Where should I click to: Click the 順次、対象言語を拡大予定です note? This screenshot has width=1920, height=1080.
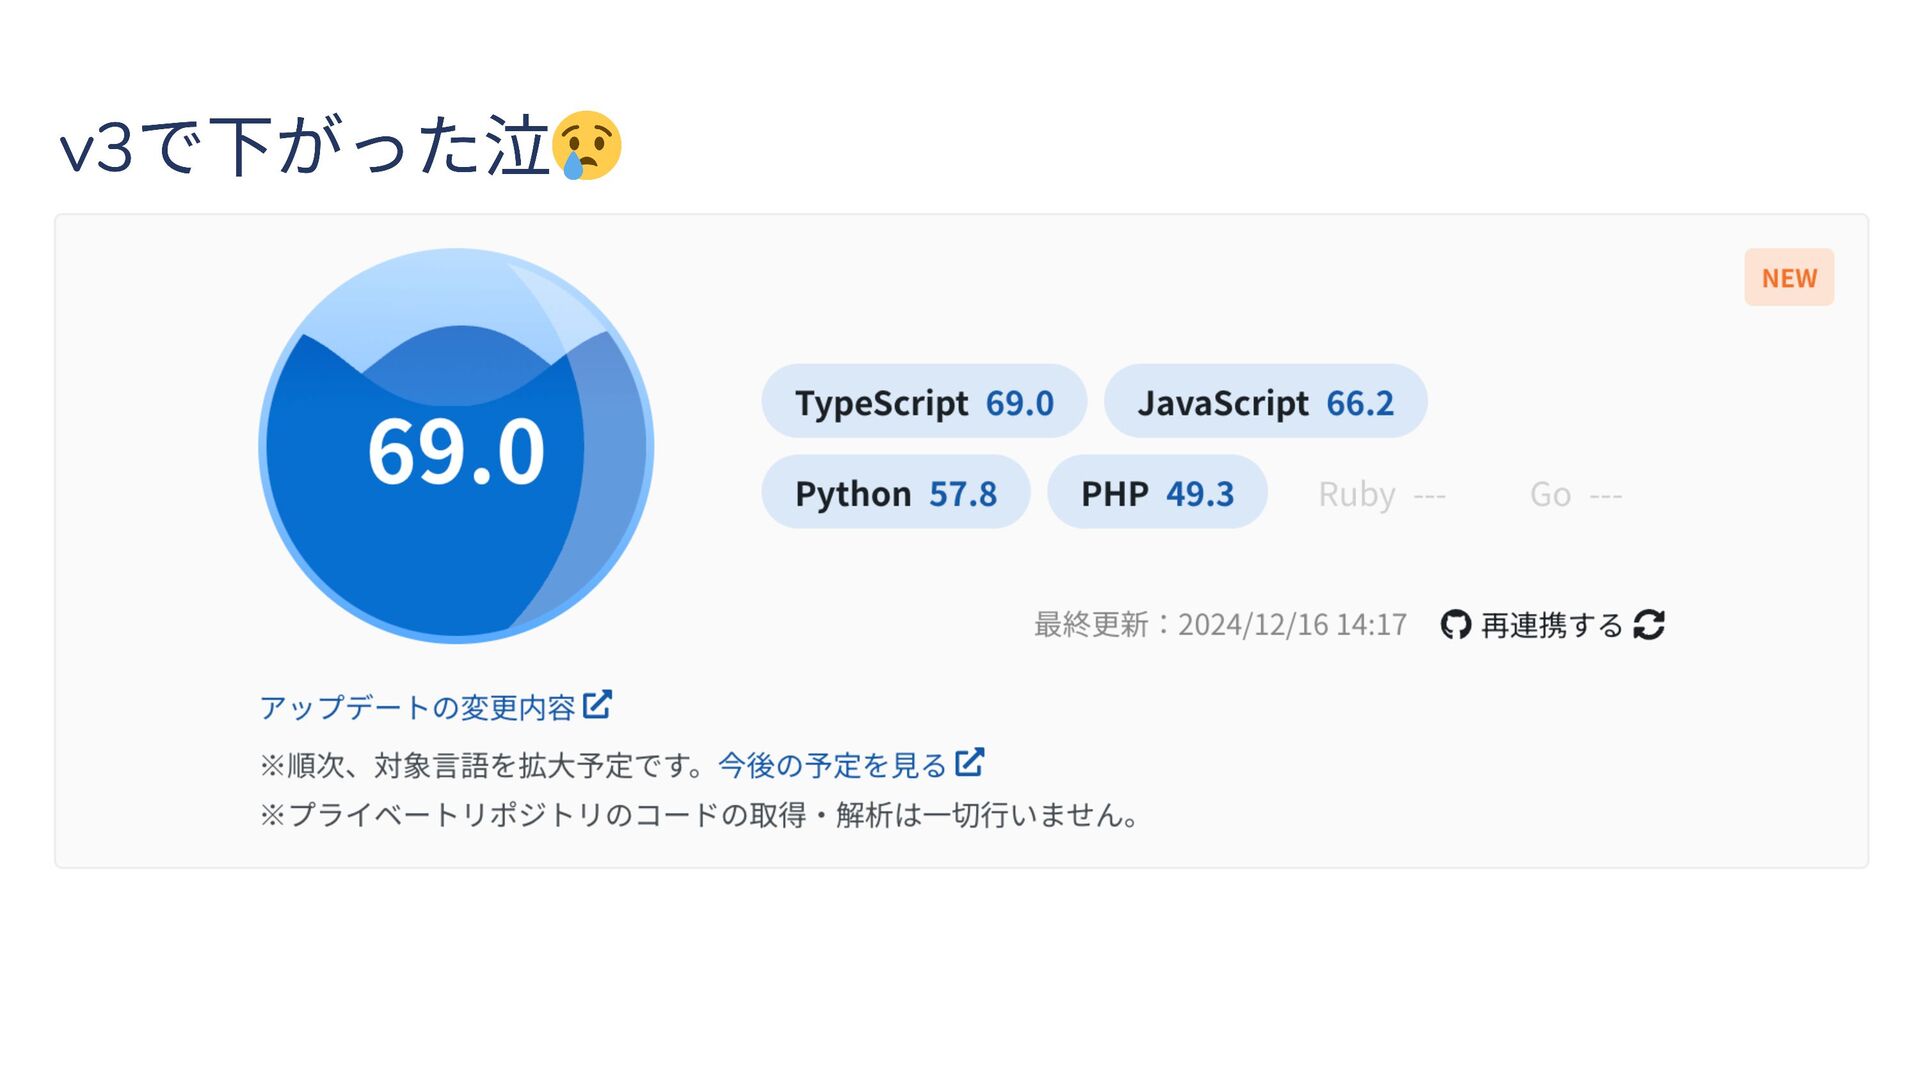486,766
